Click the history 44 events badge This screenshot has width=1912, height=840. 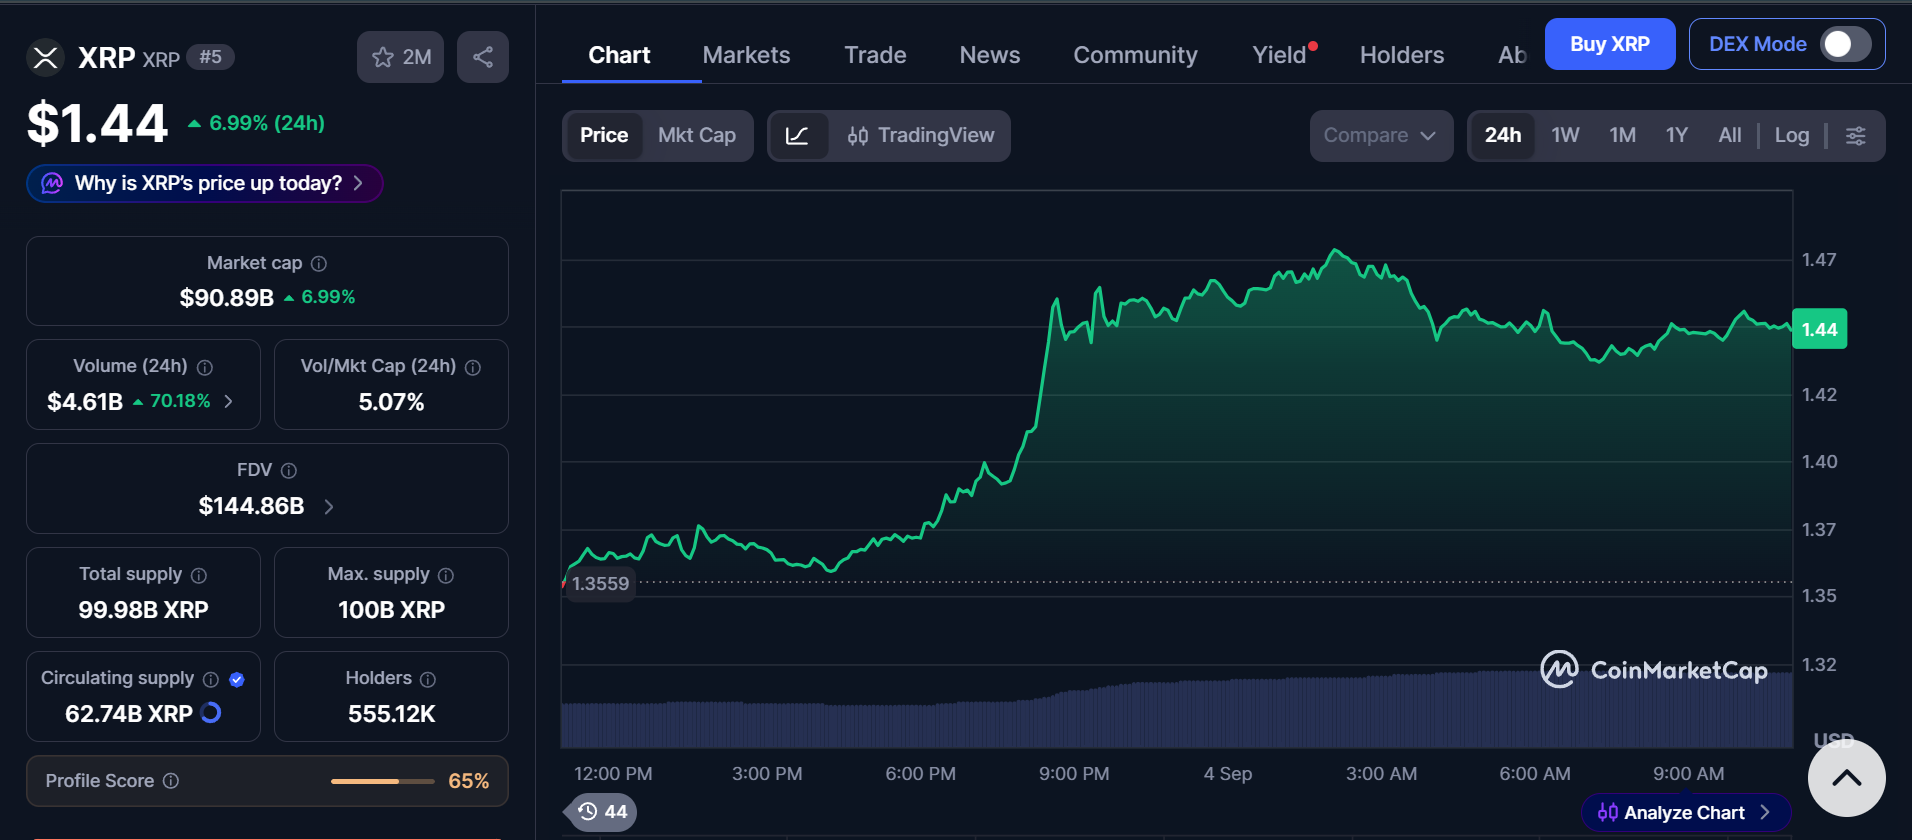click(602, 812)
